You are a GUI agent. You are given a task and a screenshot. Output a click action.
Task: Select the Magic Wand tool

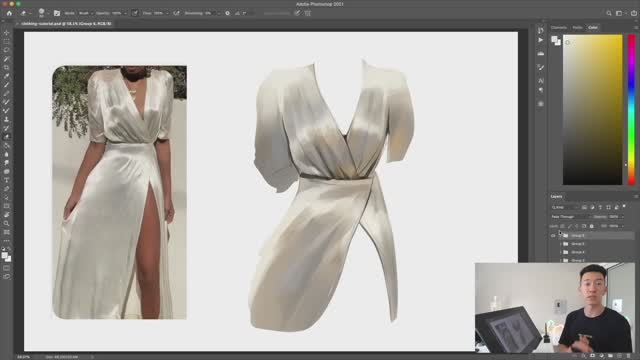pos(6,59)
